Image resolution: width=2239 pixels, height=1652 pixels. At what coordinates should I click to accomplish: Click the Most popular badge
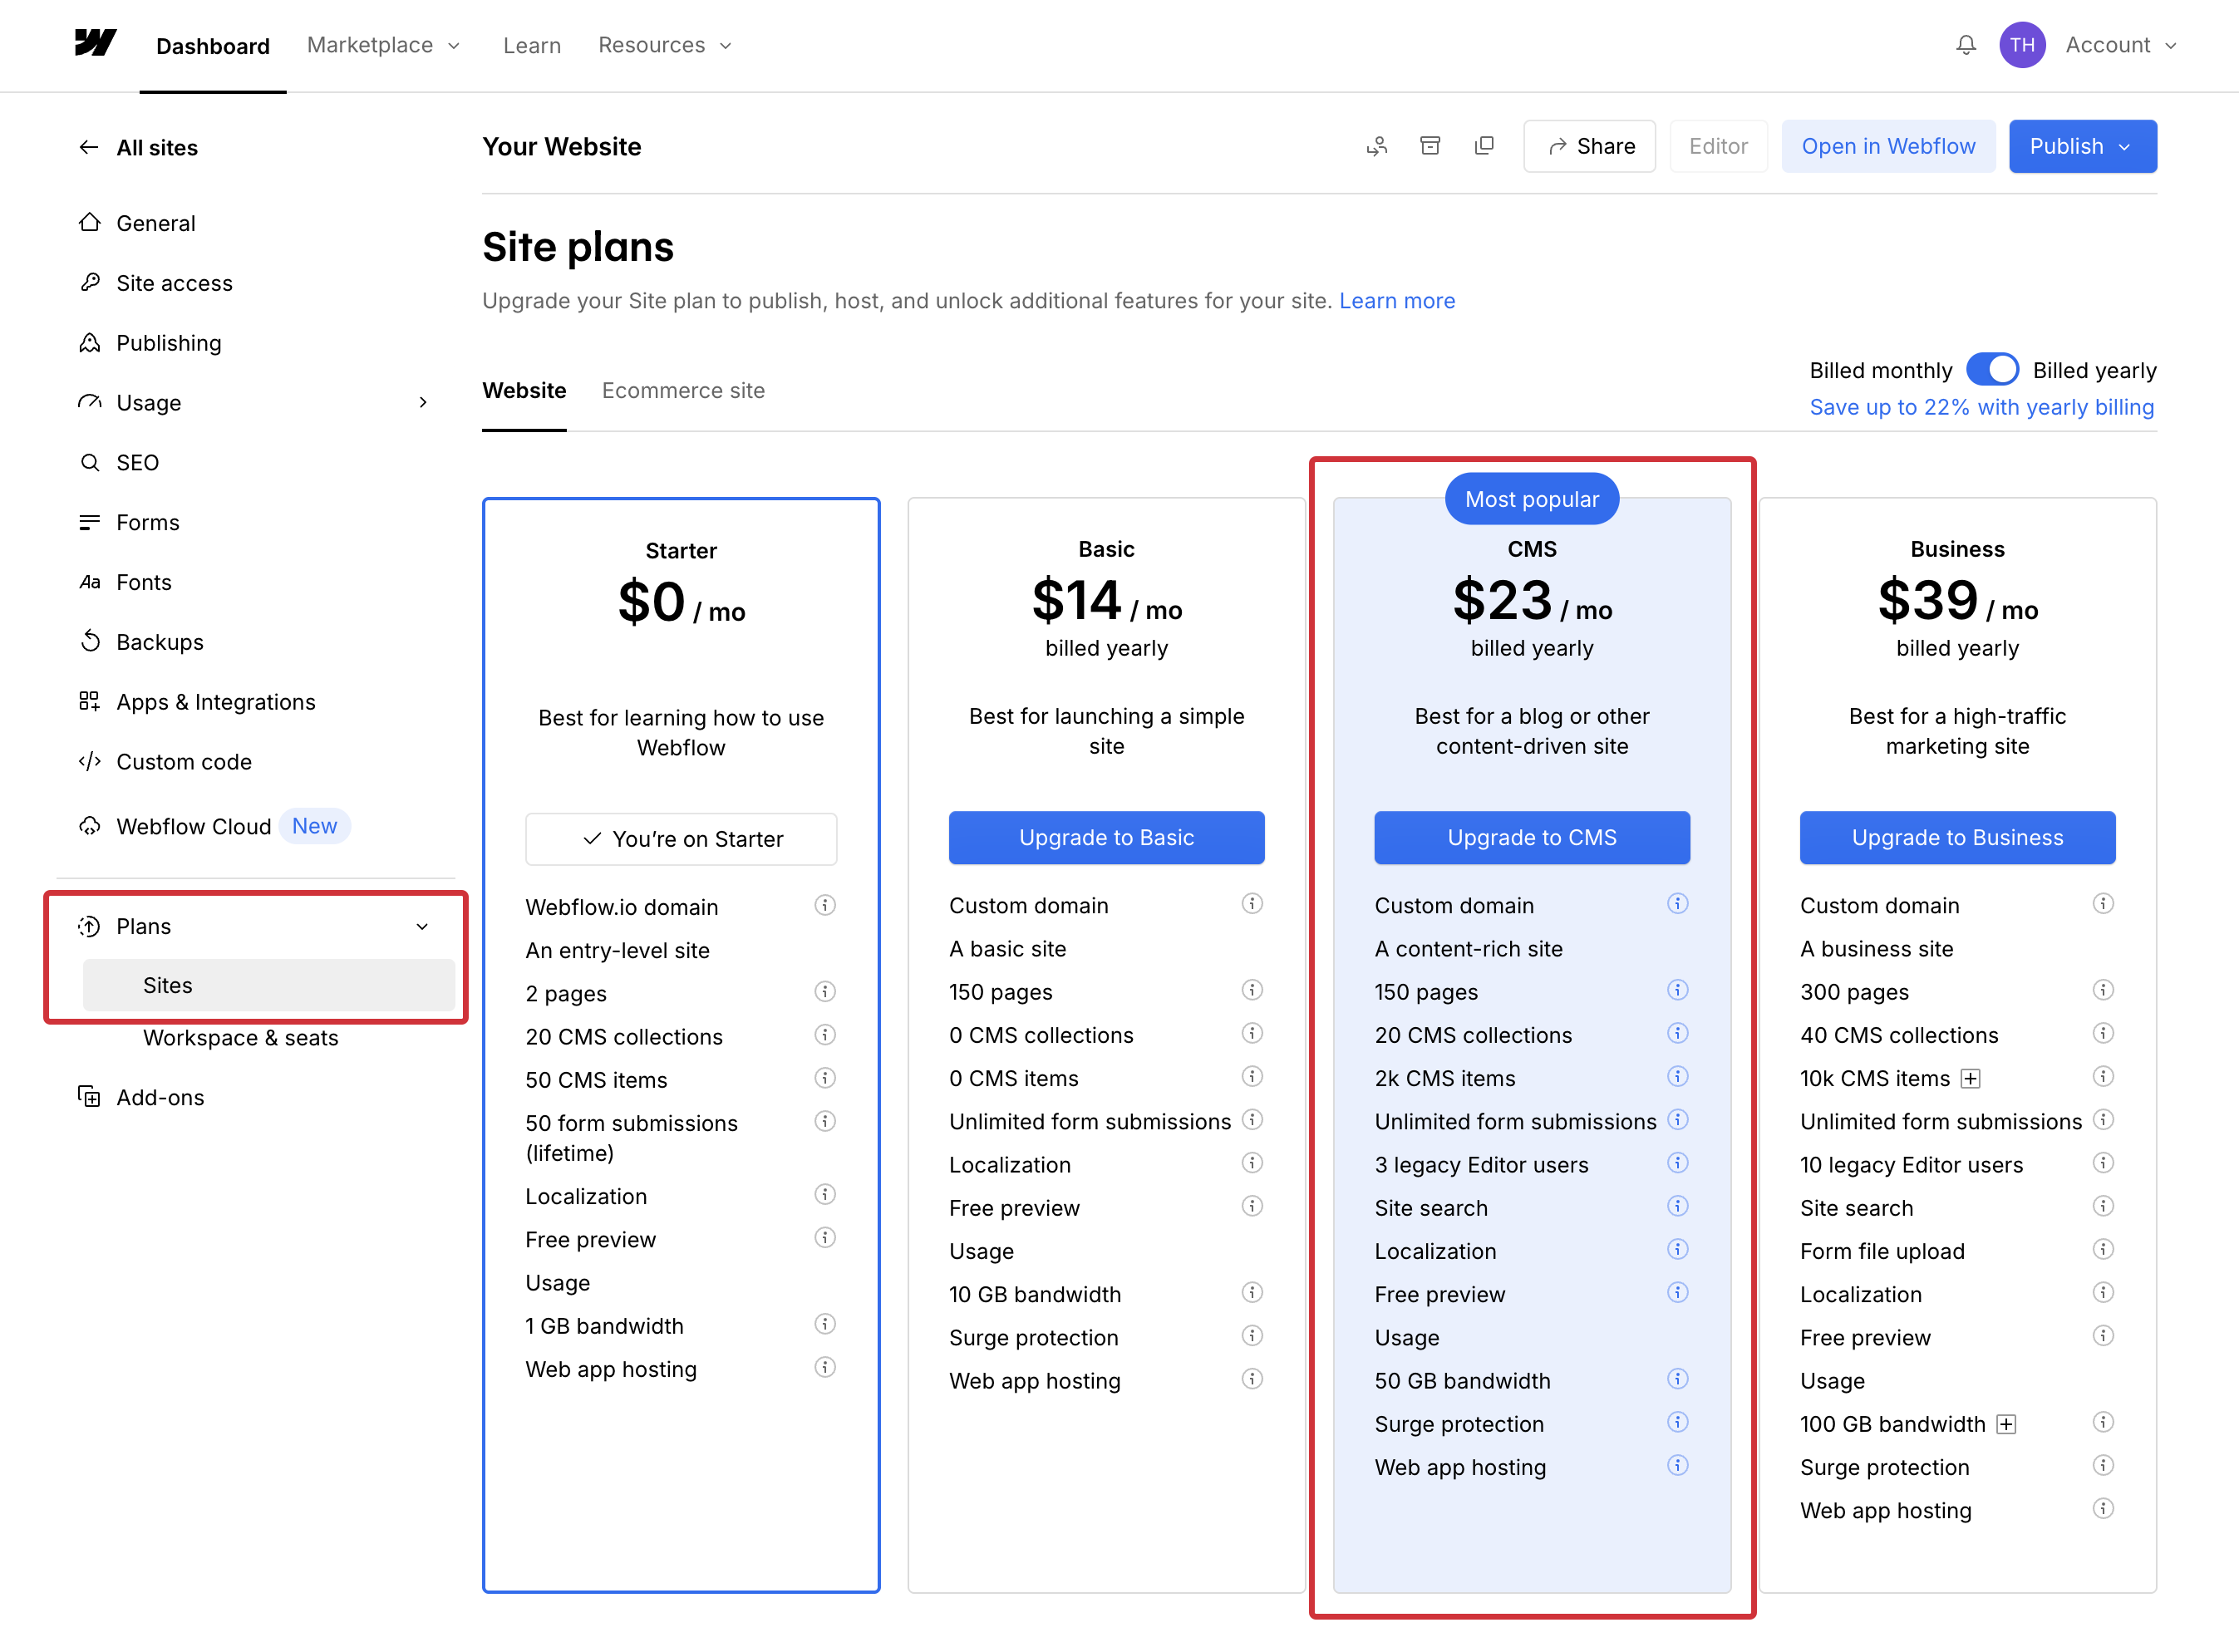pyautogui.click(x=1531, y=498)
